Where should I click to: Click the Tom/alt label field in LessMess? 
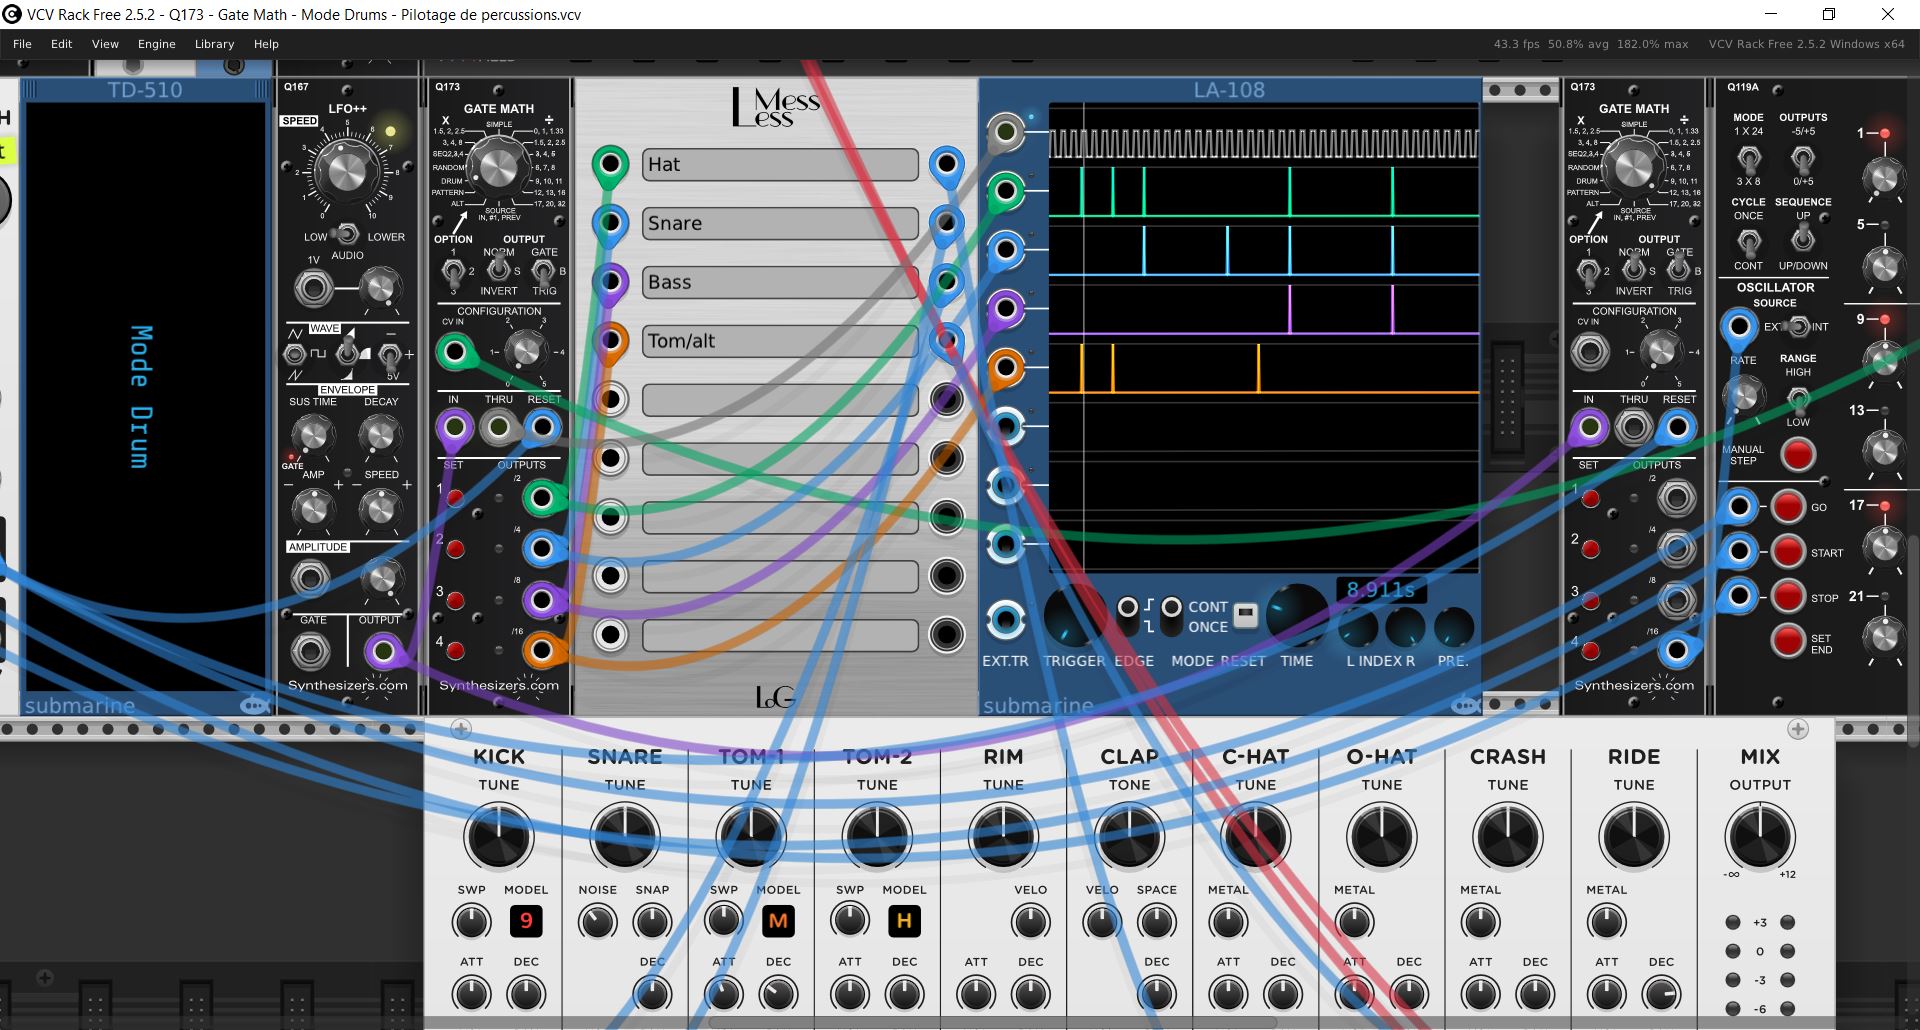(x=780, y=341)
